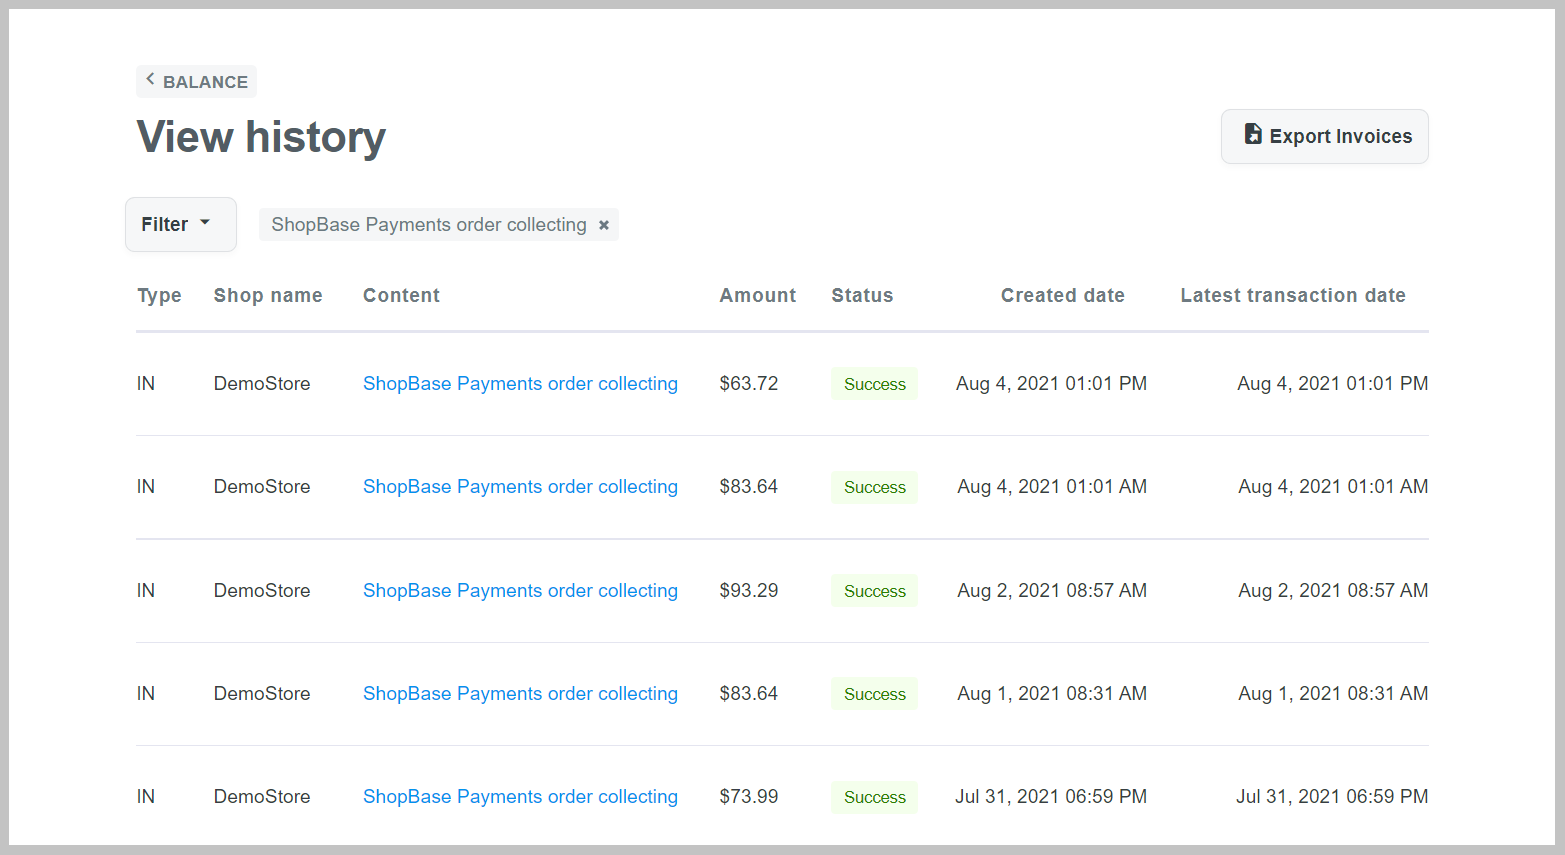Click the file icon in Export Invoices
1565x855 pixels.
tap(1252, 134)
